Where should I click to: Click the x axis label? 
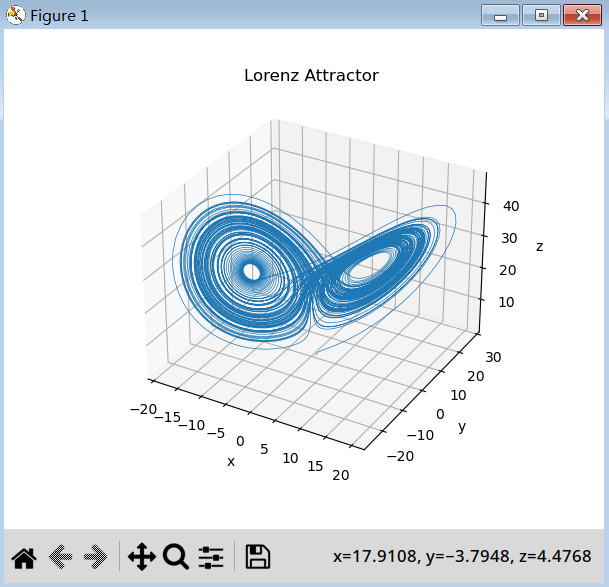tap(231, 461)
